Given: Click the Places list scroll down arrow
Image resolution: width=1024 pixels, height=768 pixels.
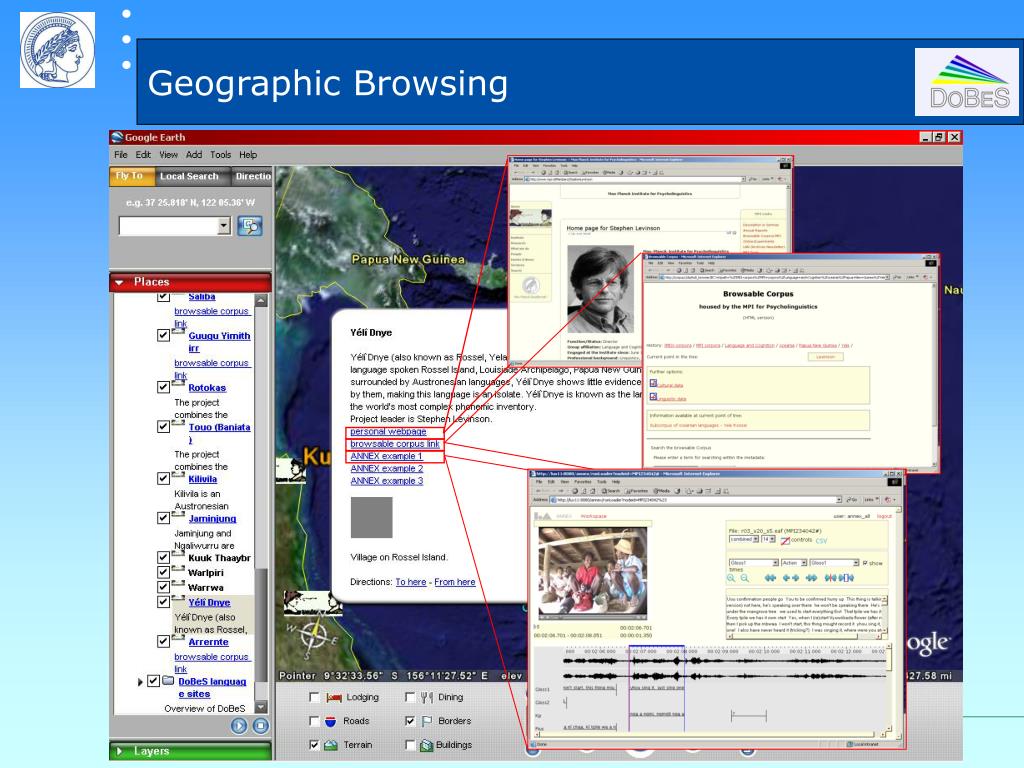Looking at the screenshot, I should [x=261, y=707].
